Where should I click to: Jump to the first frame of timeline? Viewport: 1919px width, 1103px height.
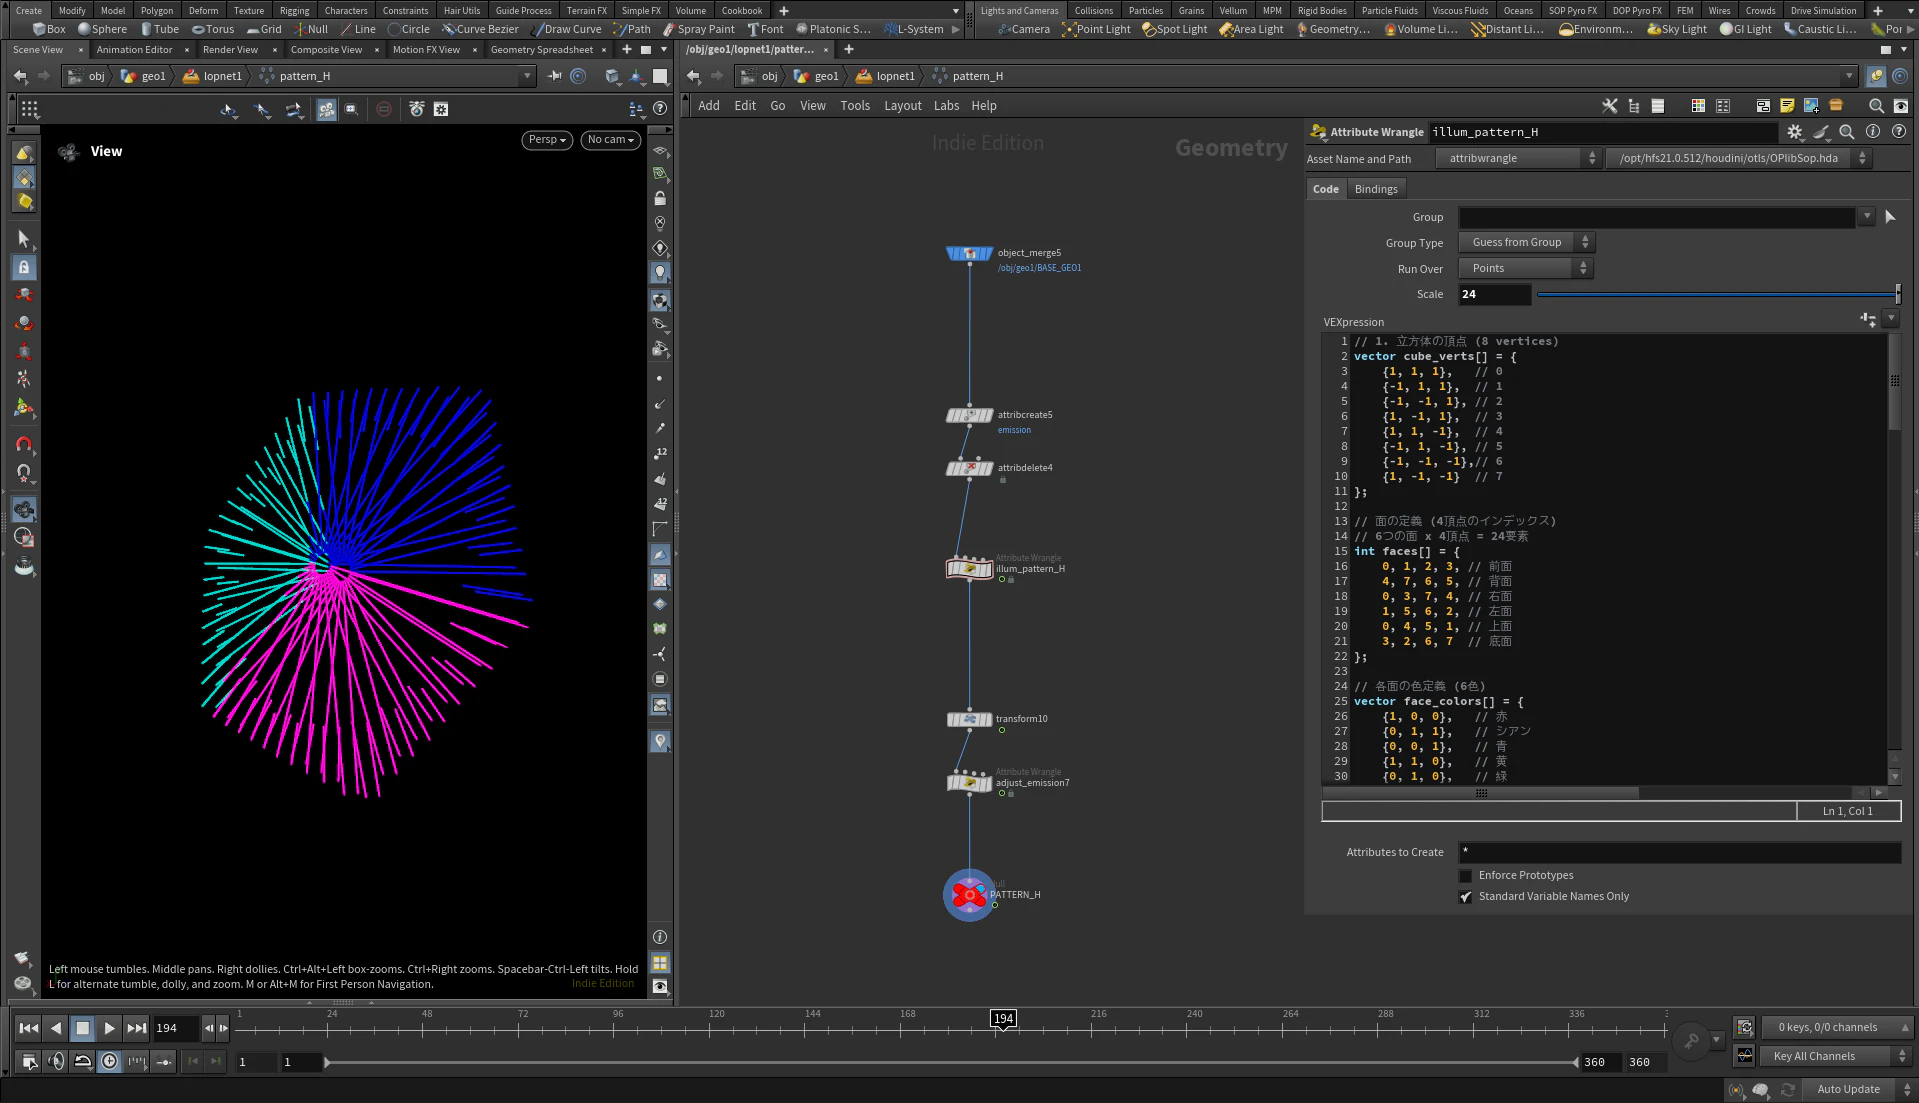29,1028
